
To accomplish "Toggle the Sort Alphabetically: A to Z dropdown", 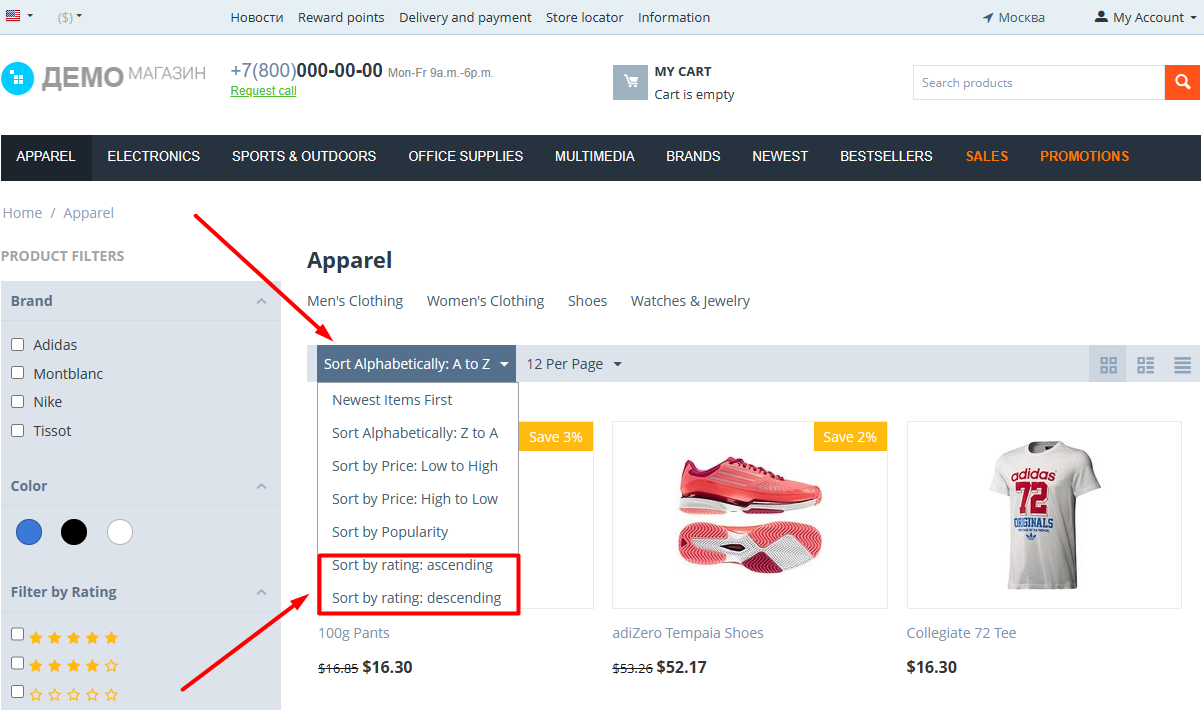I will [x=417, y=364].
